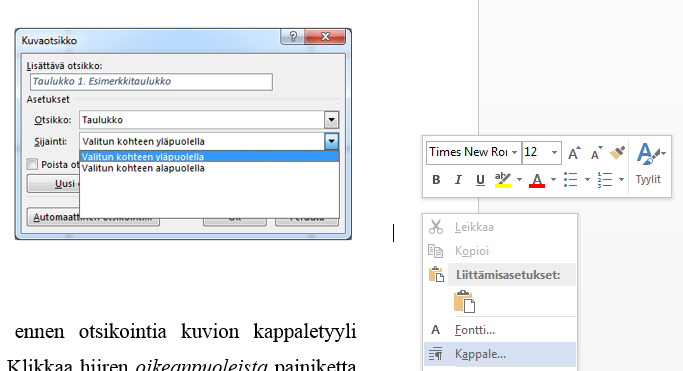This screenshot has height=371, width=683.
Task: Click the Uusi otsikko button
Action: [53, 184]
